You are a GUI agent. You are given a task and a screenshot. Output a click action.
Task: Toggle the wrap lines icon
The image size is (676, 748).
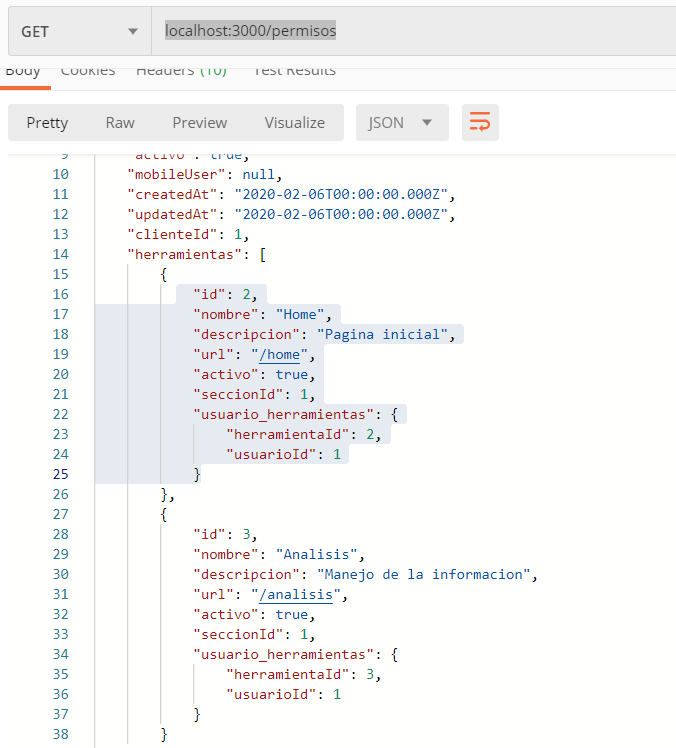480,123
